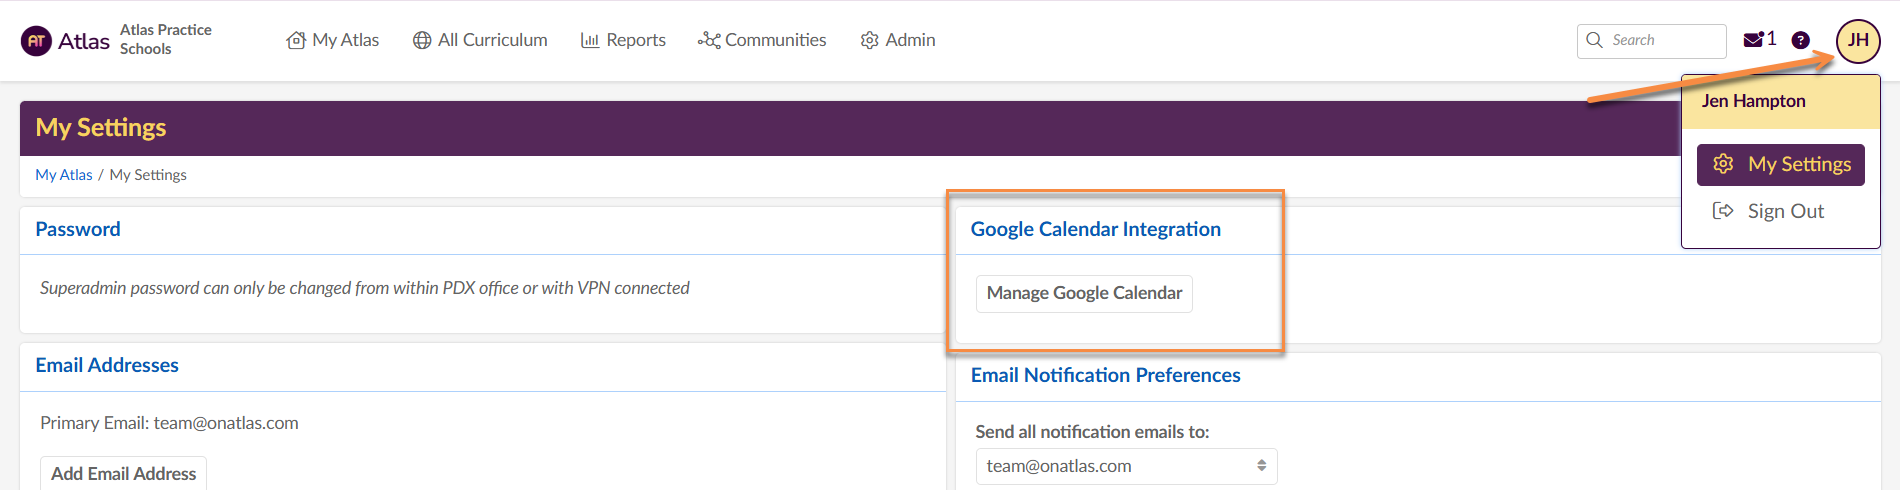The image size is (1900, 490).
Task: Open the All Curriculum menu label
Action: (x=492, y=40)
